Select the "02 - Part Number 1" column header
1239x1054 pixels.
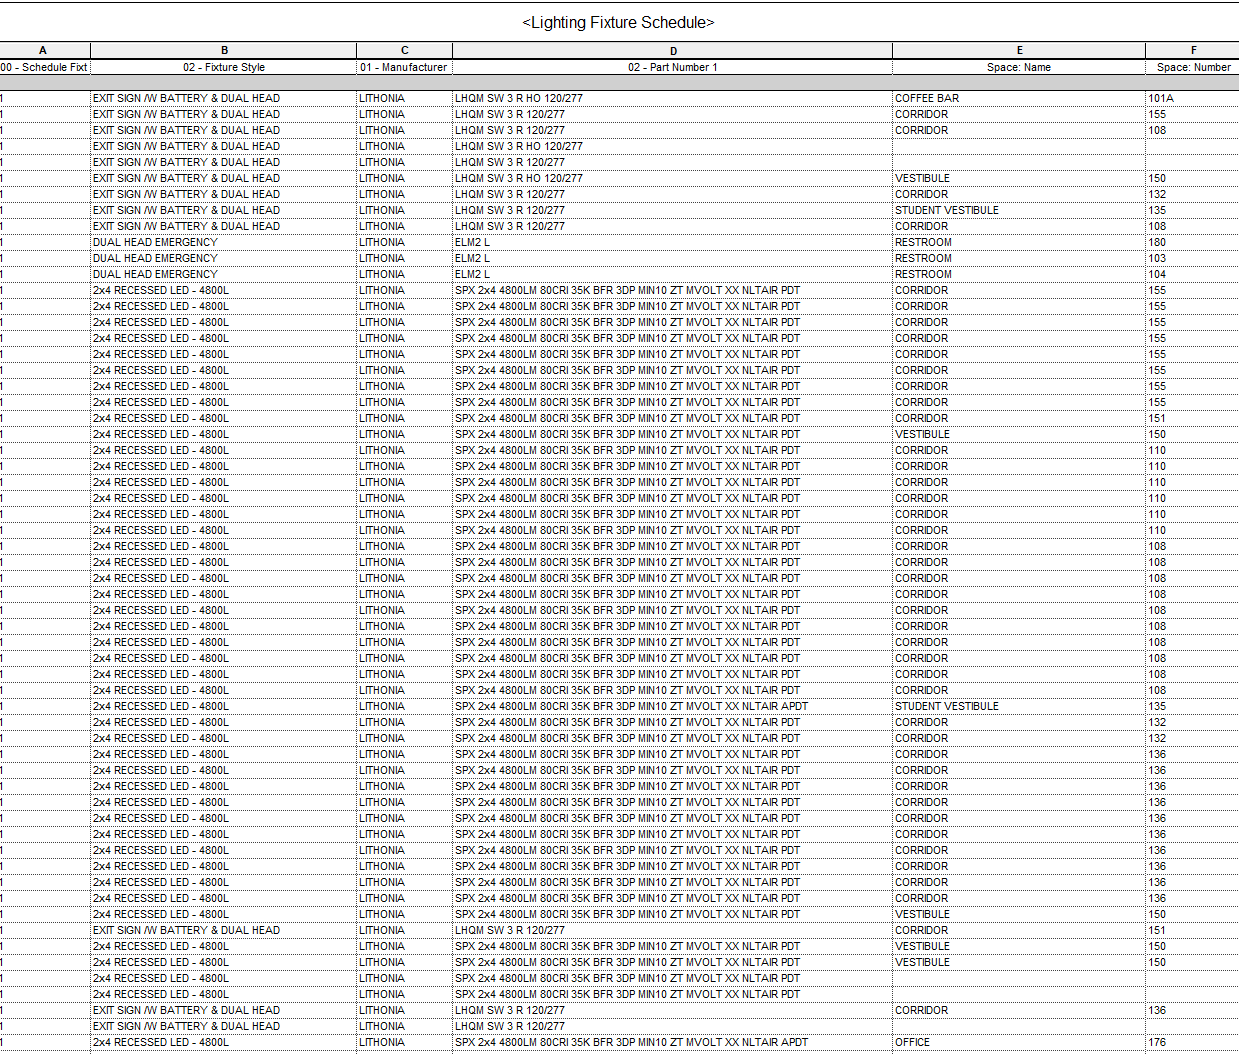672,67
